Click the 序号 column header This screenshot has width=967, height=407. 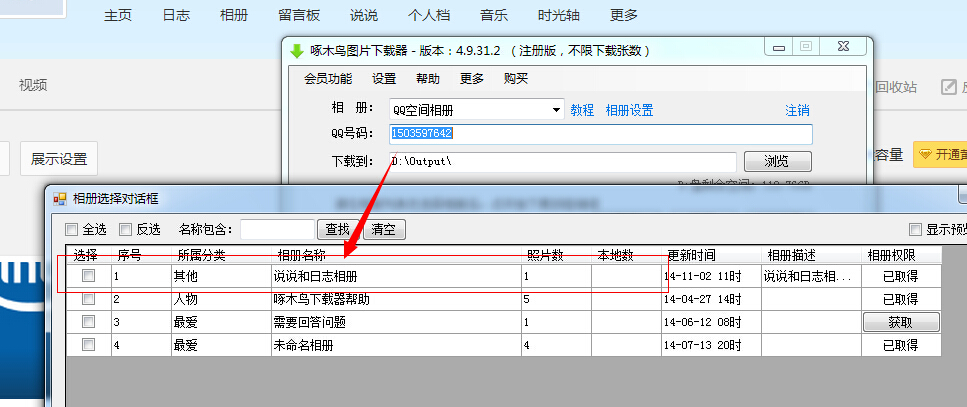click(141, 255)
